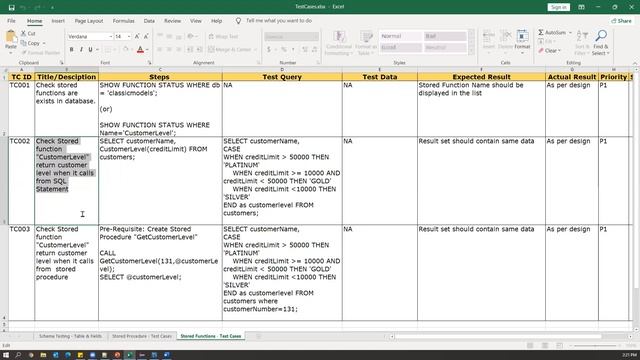Click the Expected Result header cell
The image size is (640, 360).
(481, 77)
